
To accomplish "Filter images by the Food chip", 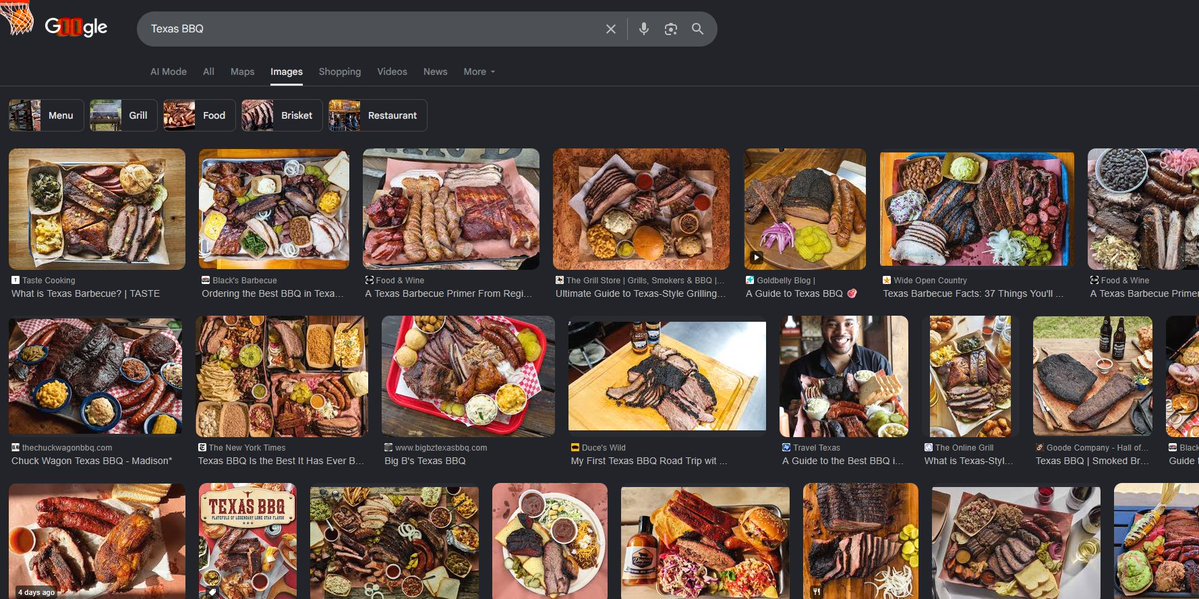I will click(200, 116).
